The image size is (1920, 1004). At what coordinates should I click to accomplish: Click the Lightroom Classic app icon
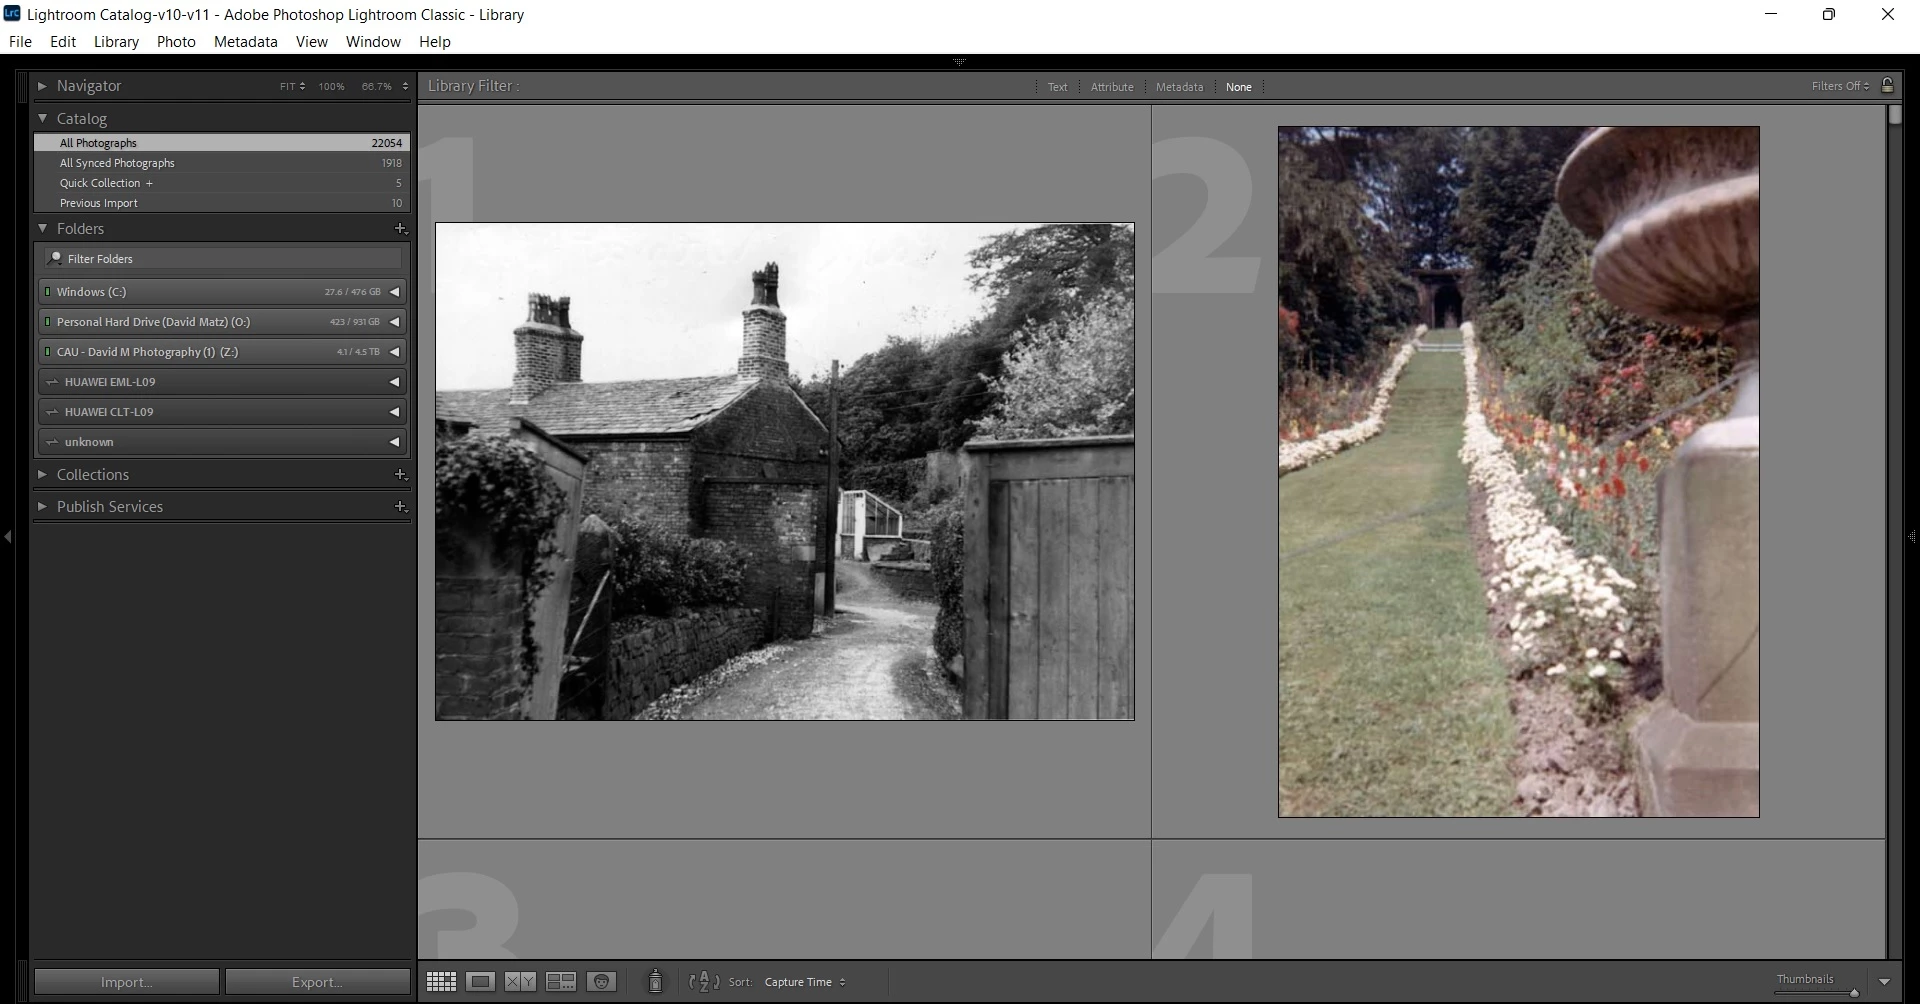[x=12, y=14]
